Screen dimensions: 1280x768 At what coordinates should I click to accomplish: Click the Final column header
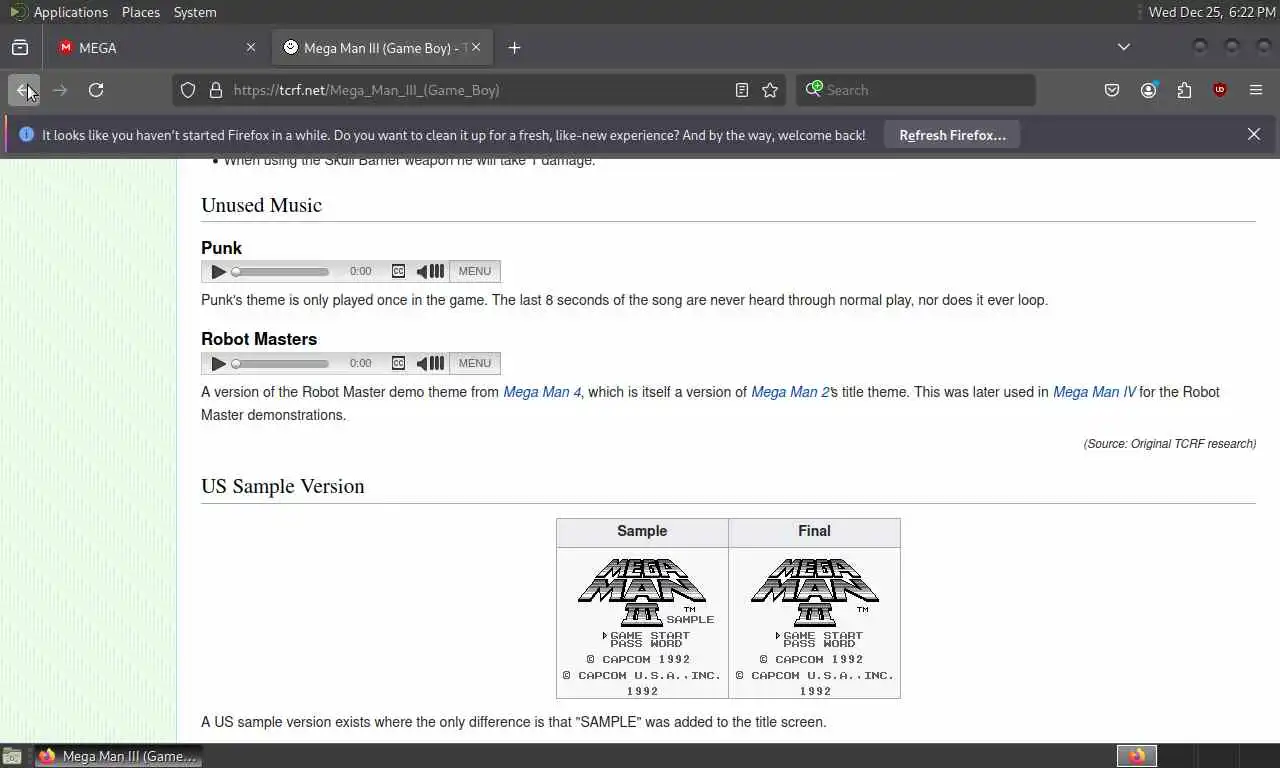(814, 531)
